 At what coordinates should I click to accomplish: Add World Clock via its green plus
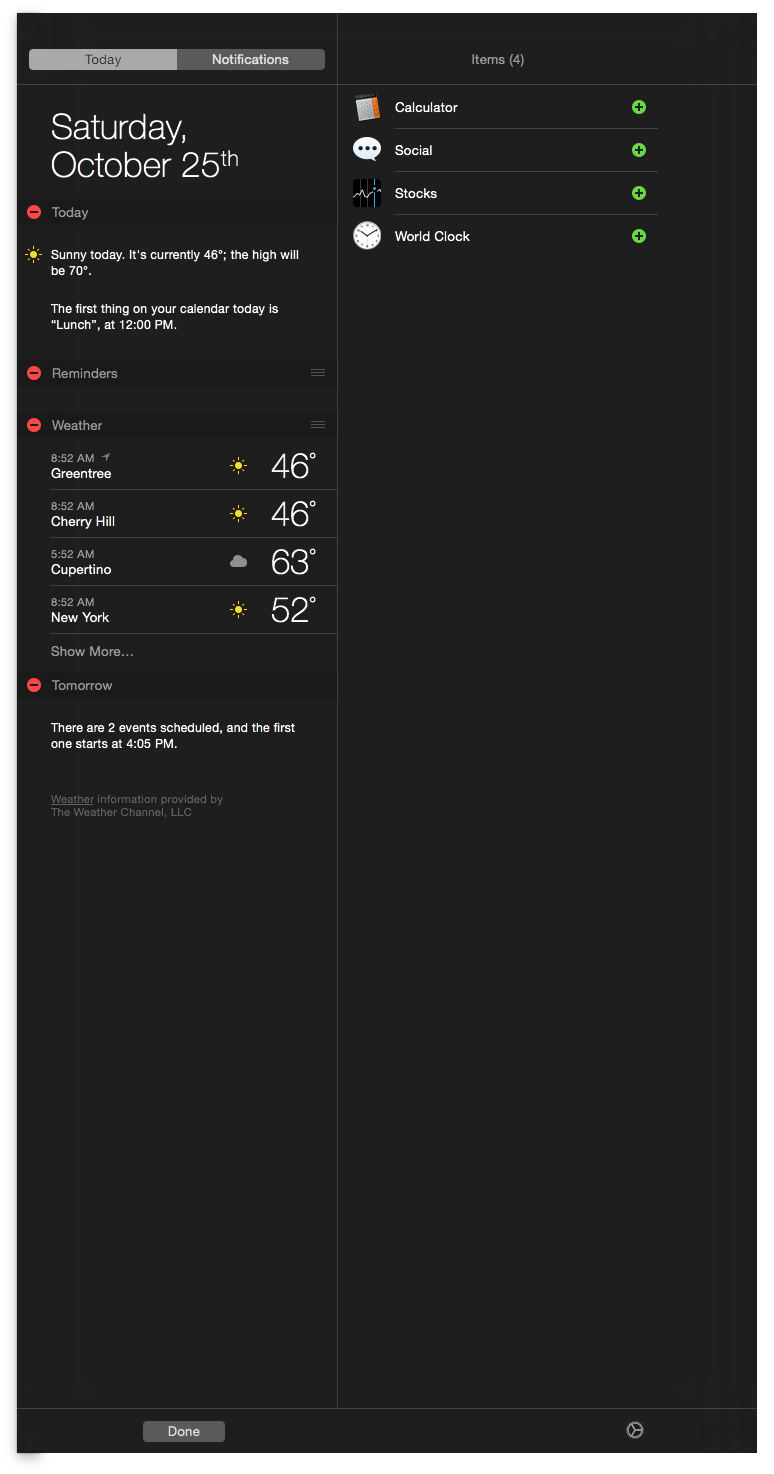tap(639, 236)
